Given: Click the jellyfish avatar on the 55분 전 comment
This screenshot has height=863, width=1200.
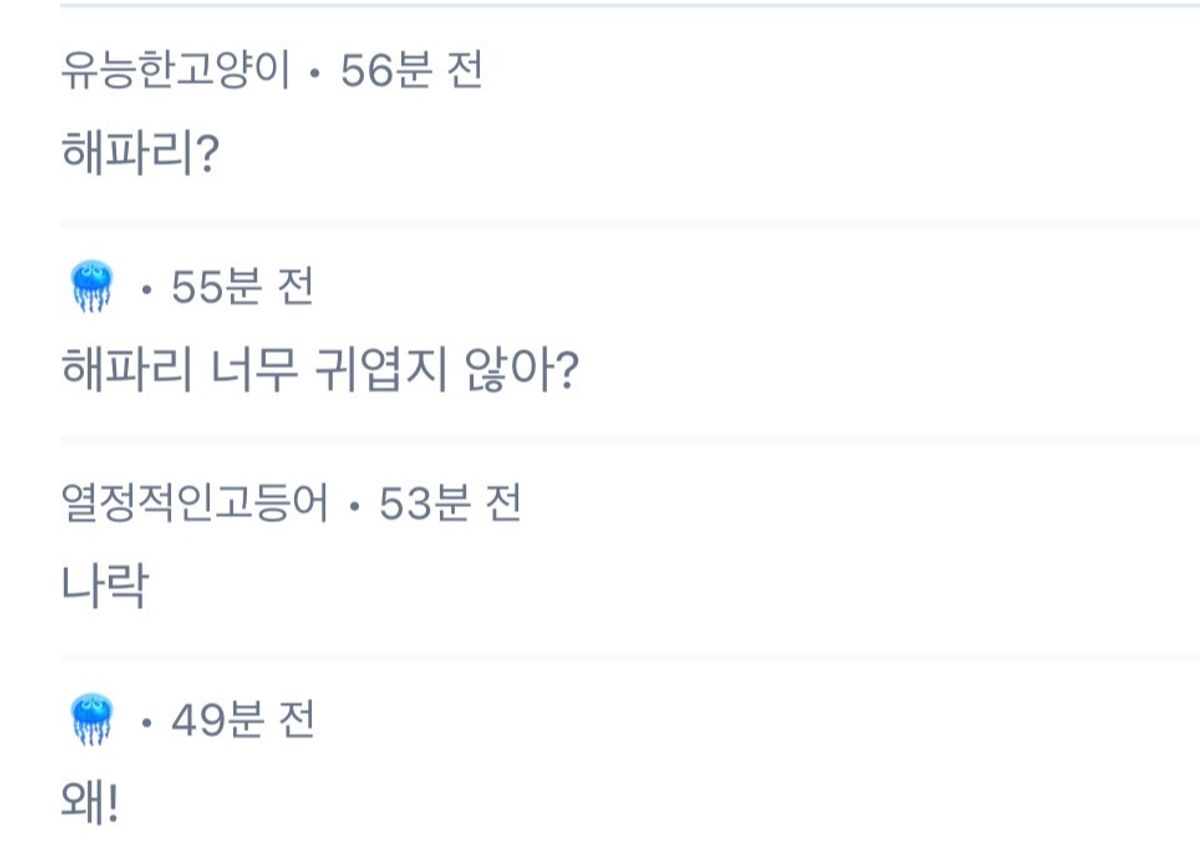Looking at the screenshot, I should [91, 288].
